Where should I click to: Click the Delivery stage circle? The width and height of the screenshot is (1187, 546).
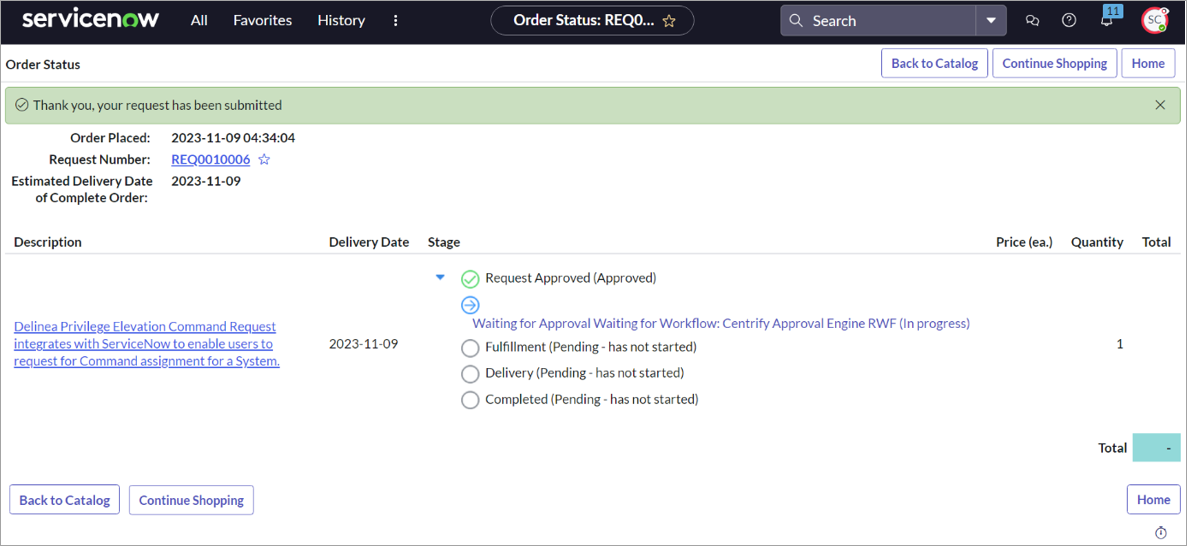click(470, 374)
